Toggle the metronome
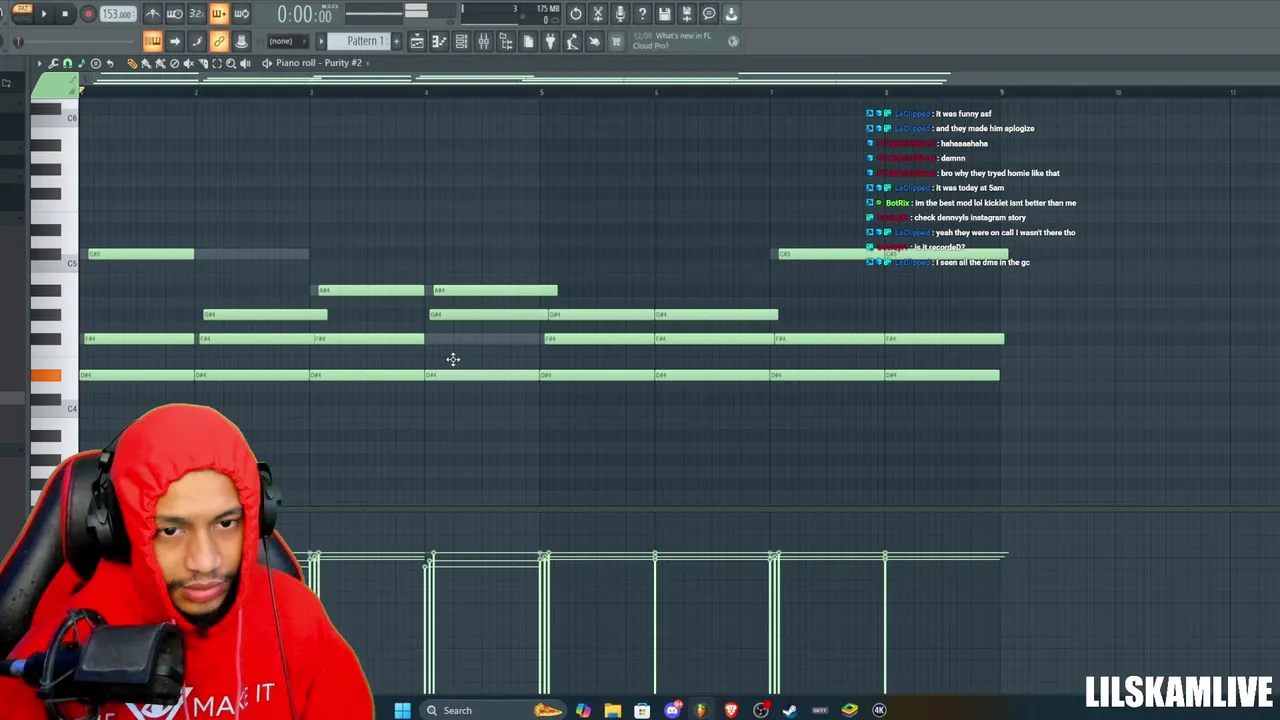 [152, 14]
